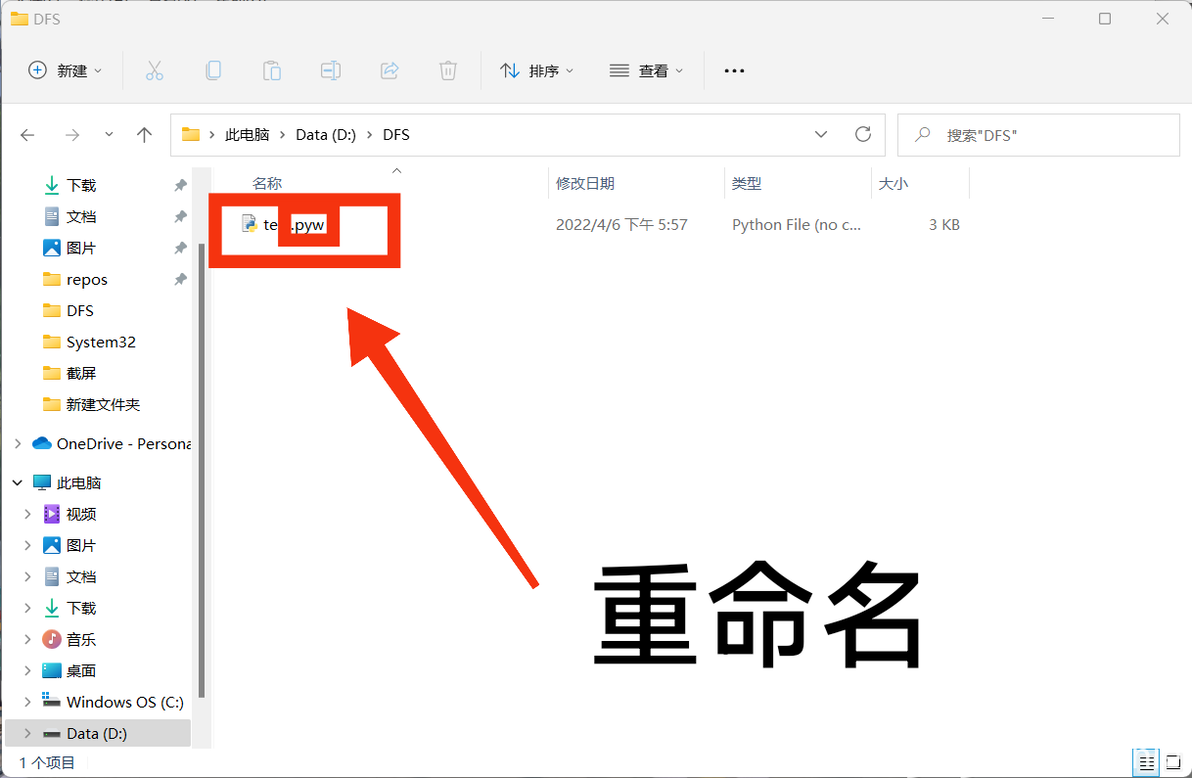The width and height of the screenshot is (1192, 778).
Task: Expand the address bar history dropdown
Action: [x=821, y=135]
